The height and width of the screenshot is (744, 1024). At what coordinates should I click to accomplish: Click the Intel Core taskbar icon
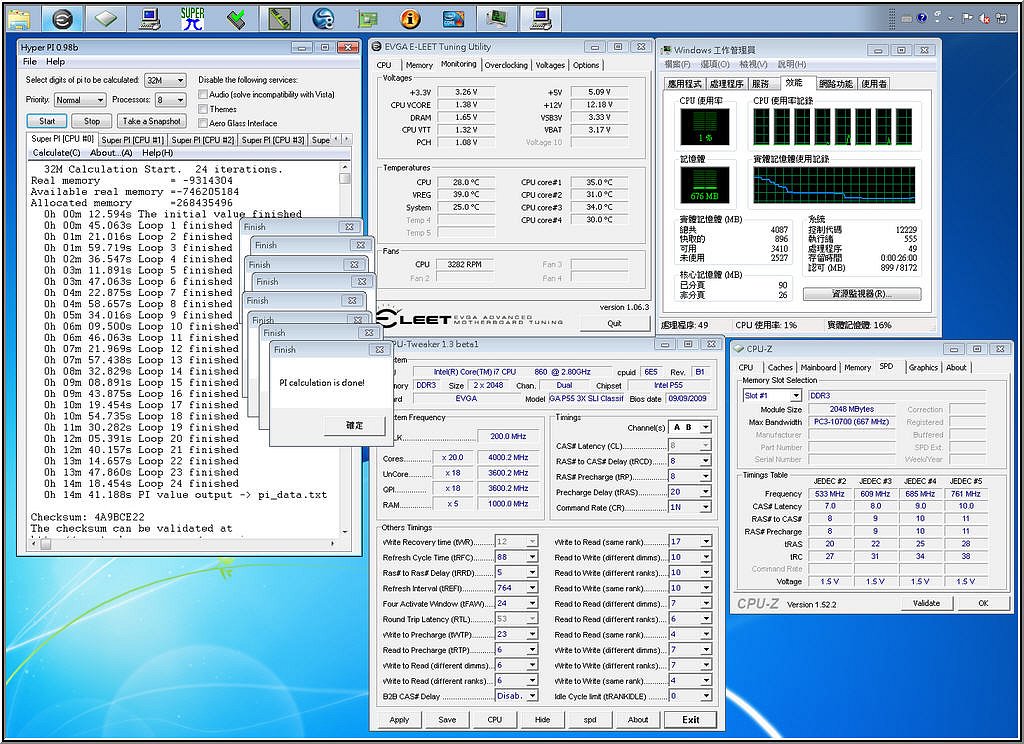click(453, 18)
